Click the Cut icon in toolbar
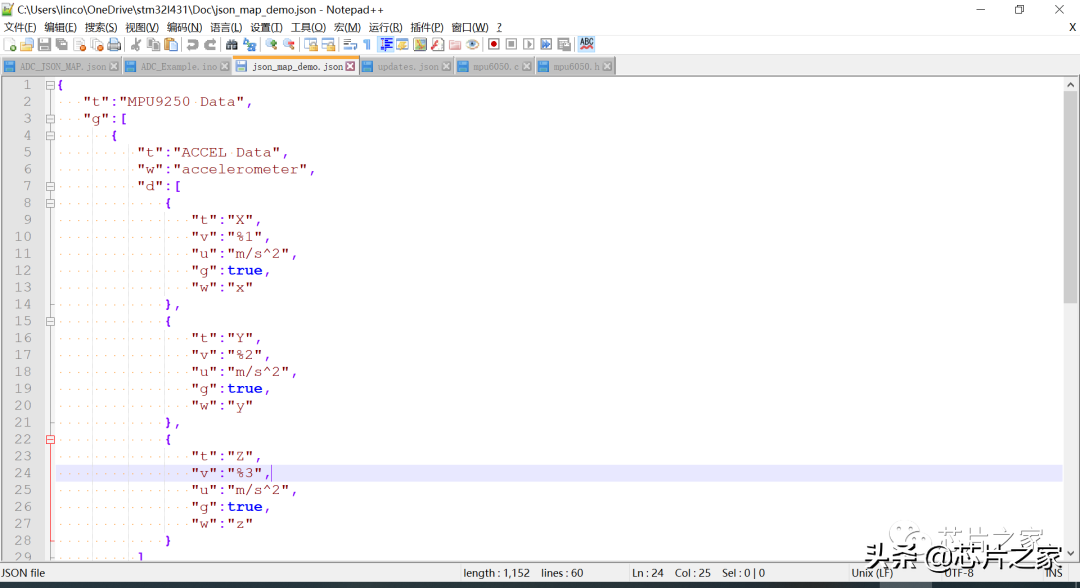Image resolution: width=1080 pixels, height=588 pixels. point(136,45)
